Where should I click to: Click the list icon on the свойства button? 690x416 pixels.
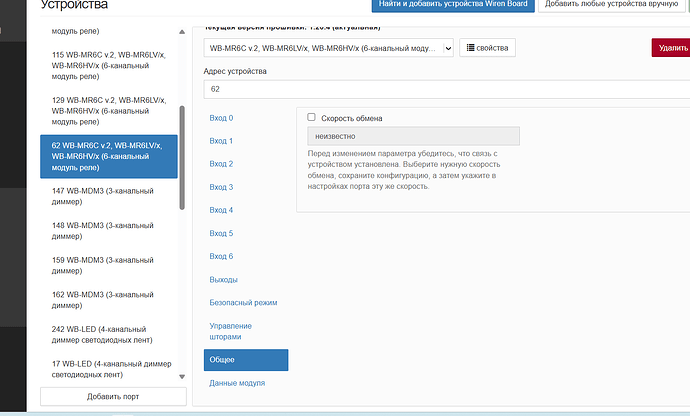(x=470, y=48)
